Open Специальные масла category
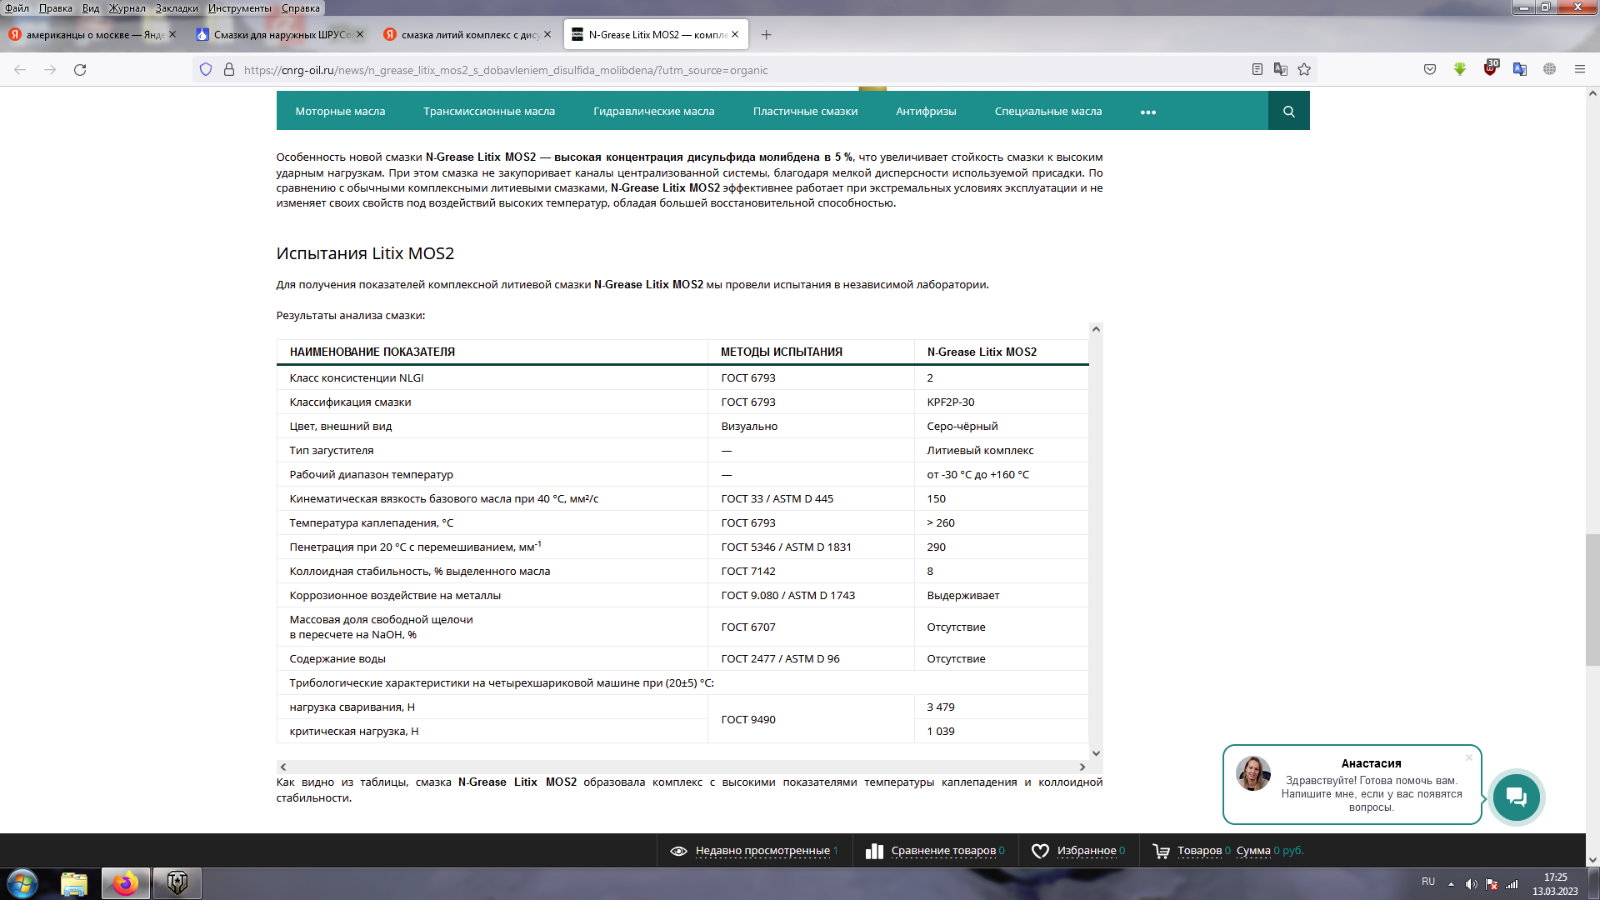 (x=1048, y=111)
